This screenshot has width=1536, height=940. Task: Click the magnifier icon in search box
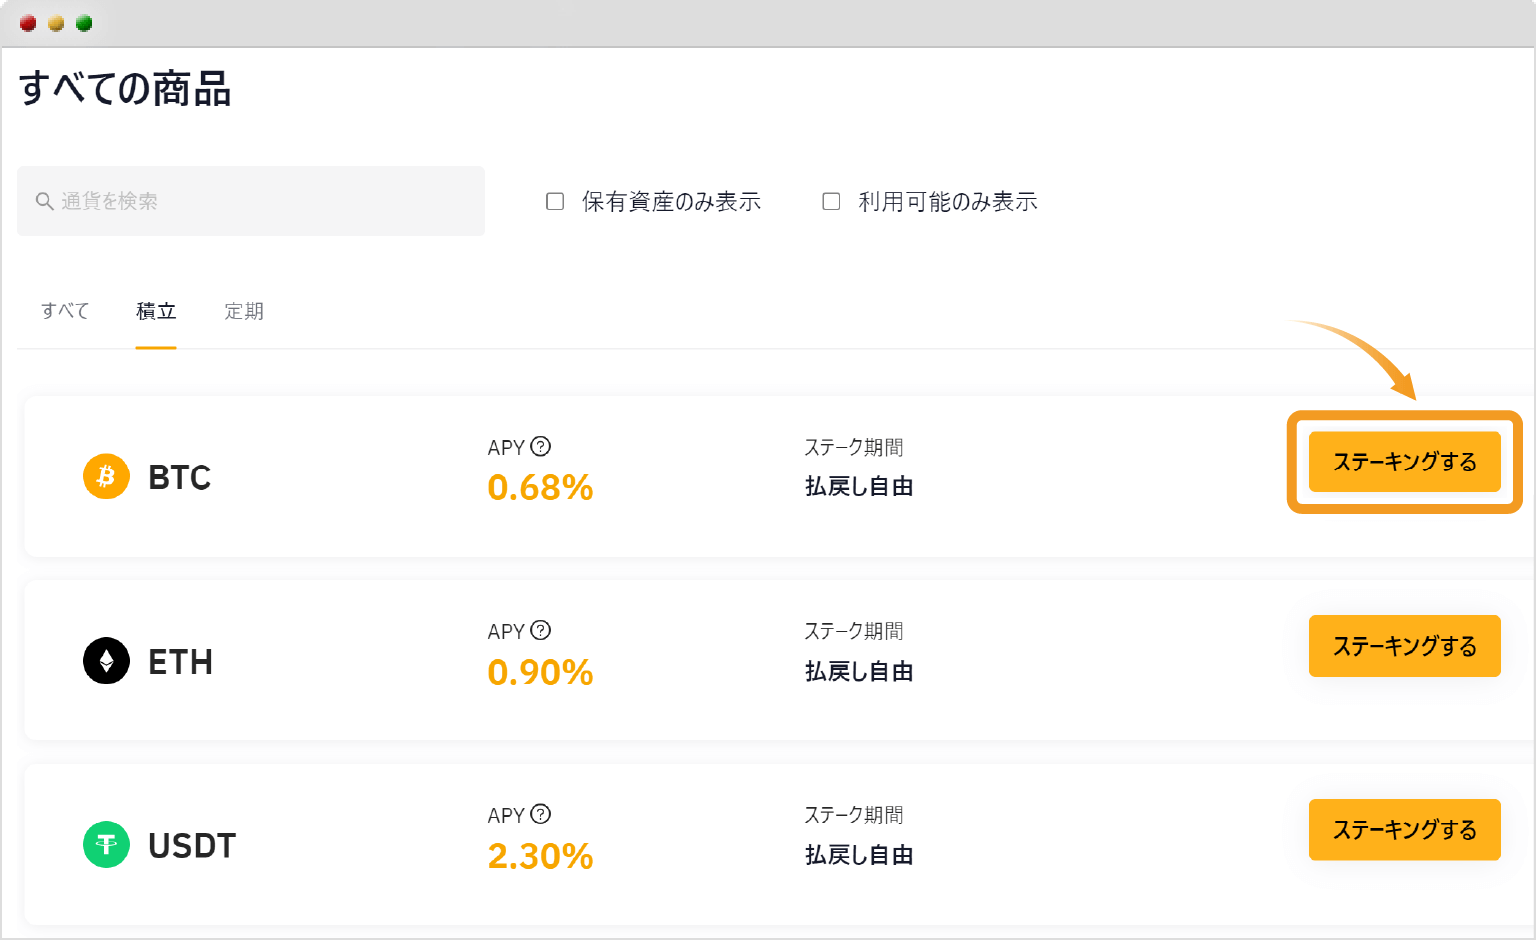[x=45, y=201]
